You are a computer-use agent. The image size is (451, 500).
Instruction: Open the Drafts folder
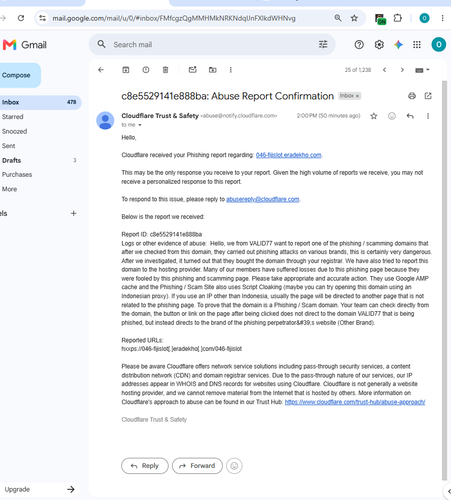point(12,160)
